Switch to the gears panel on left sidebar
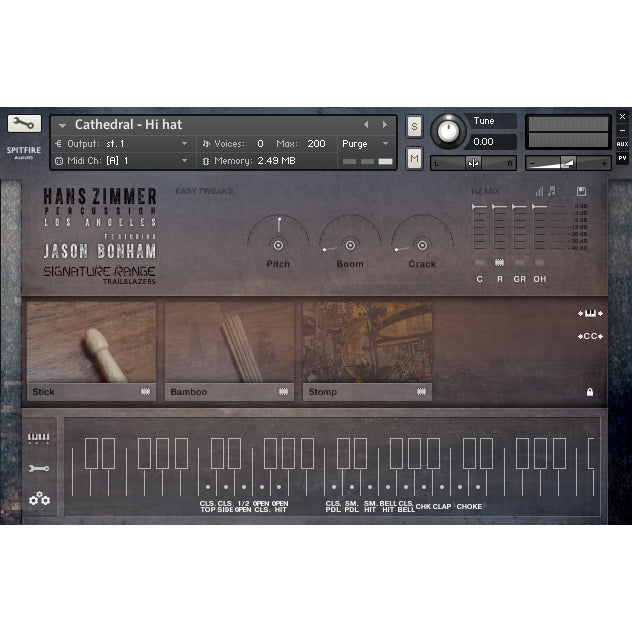 [x=40, y=499]
